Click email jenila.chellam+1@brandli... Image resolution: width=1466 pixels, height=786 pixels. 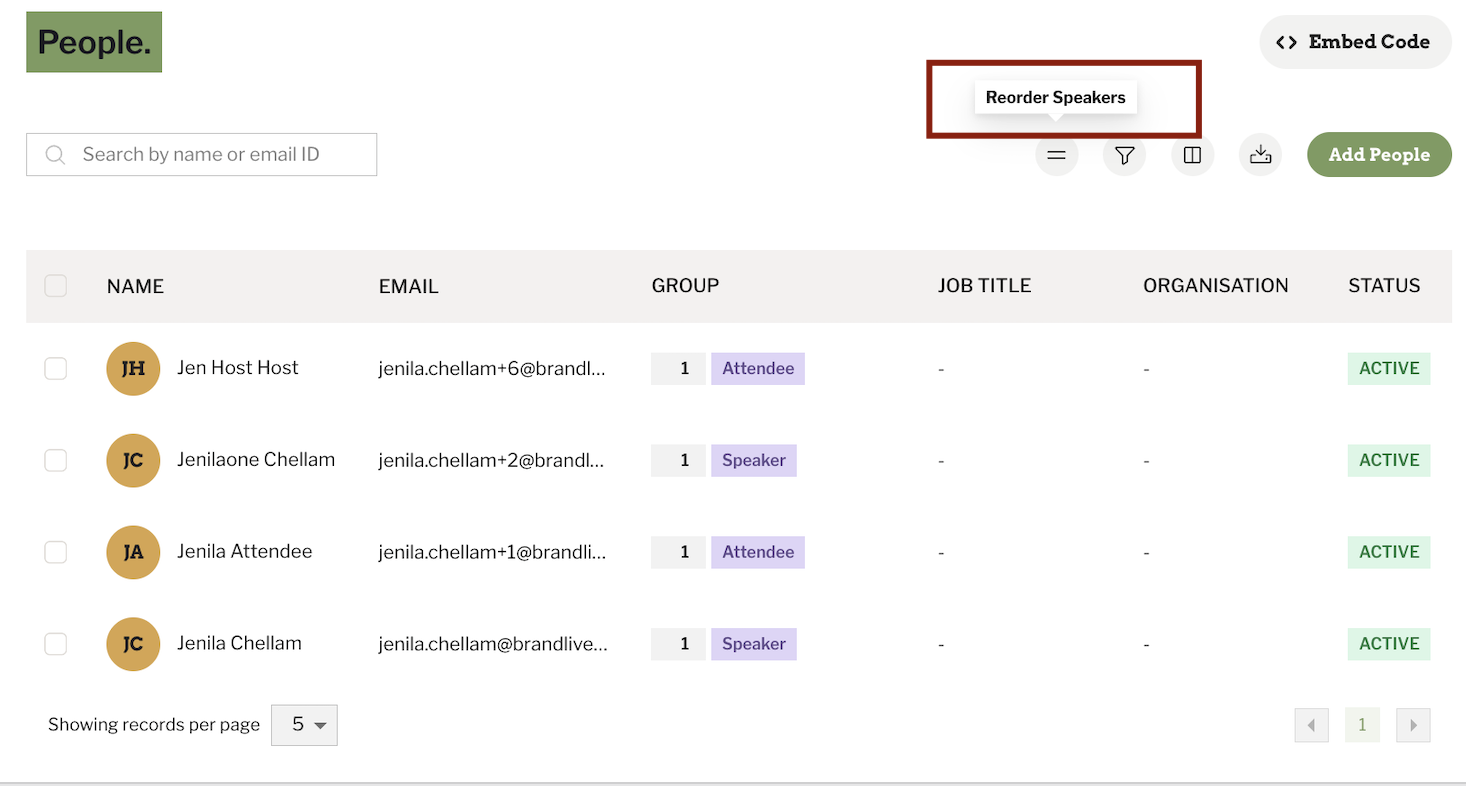pyautogui.click(x=492, y=552)
